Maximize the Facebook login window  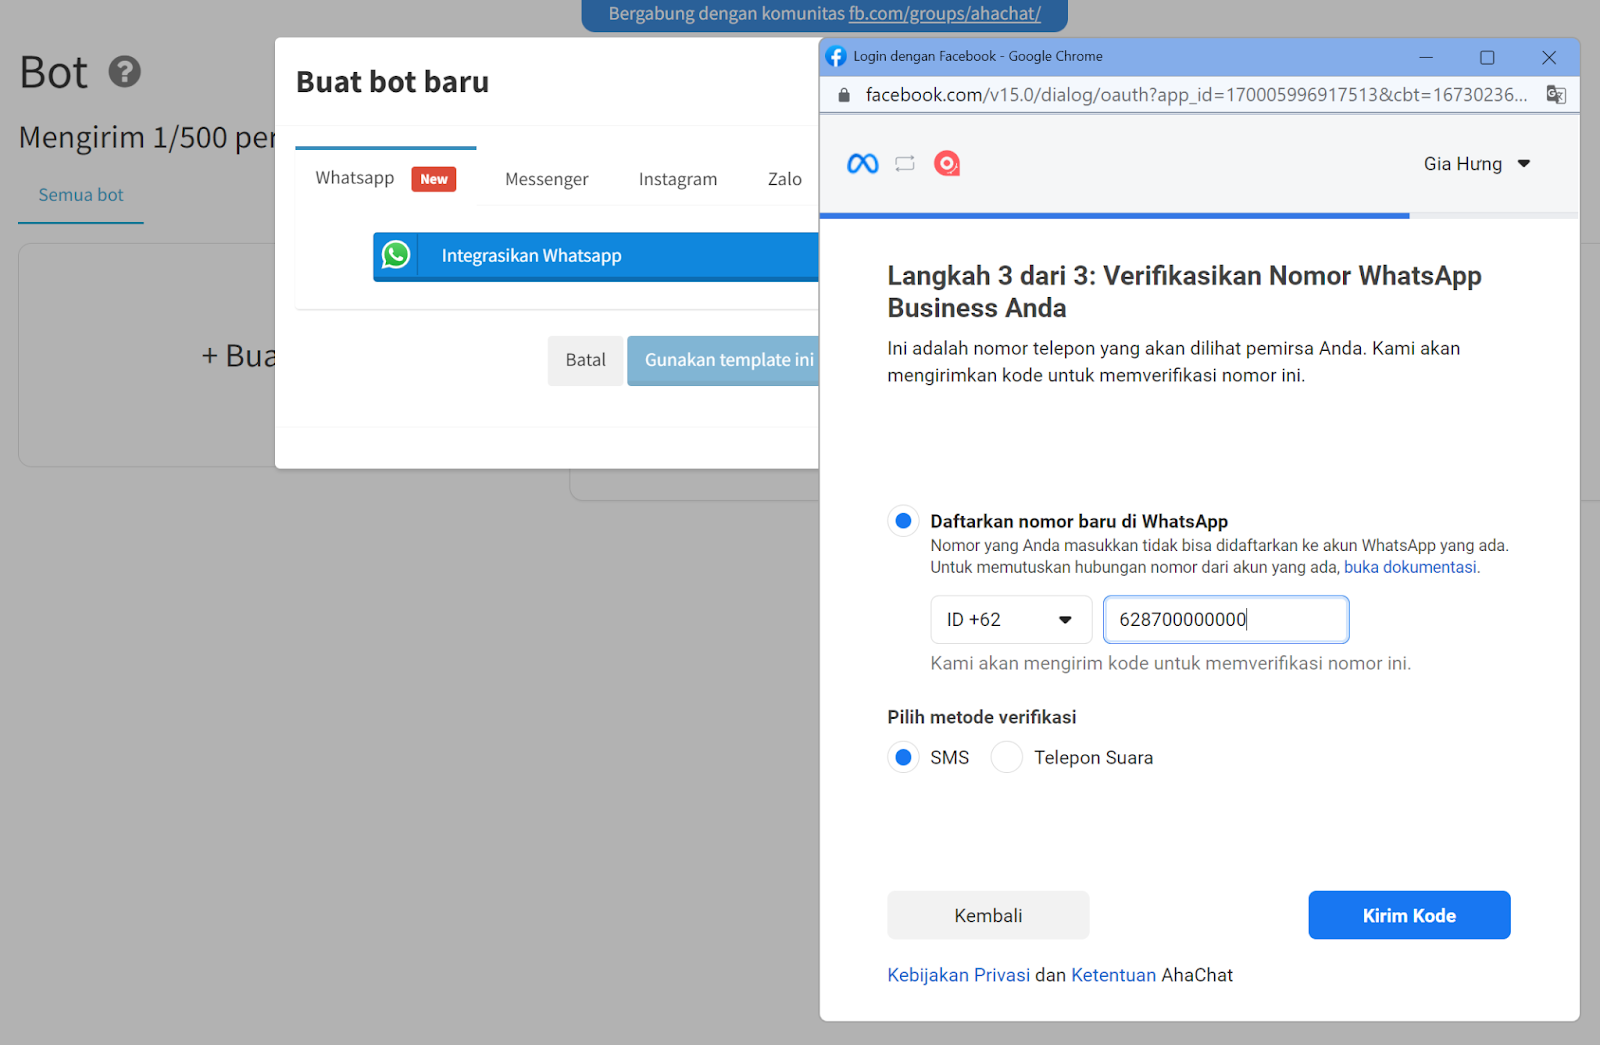1487,57
